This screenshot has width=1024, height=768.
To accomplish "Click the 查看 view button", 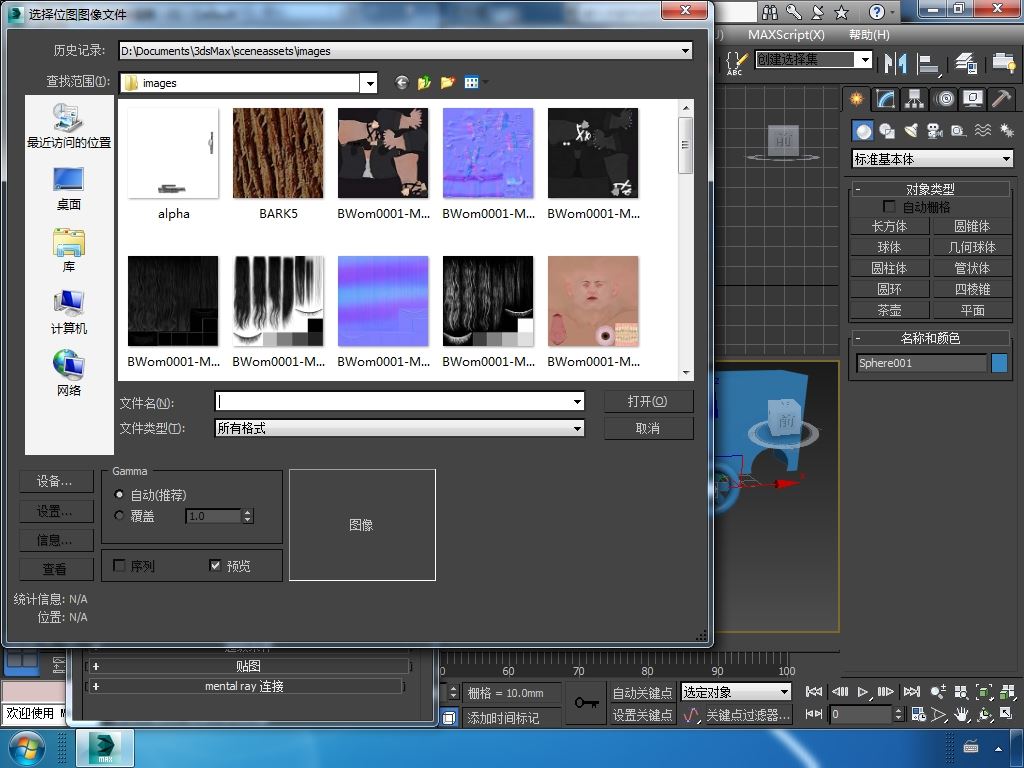I will tap(56, 569).
